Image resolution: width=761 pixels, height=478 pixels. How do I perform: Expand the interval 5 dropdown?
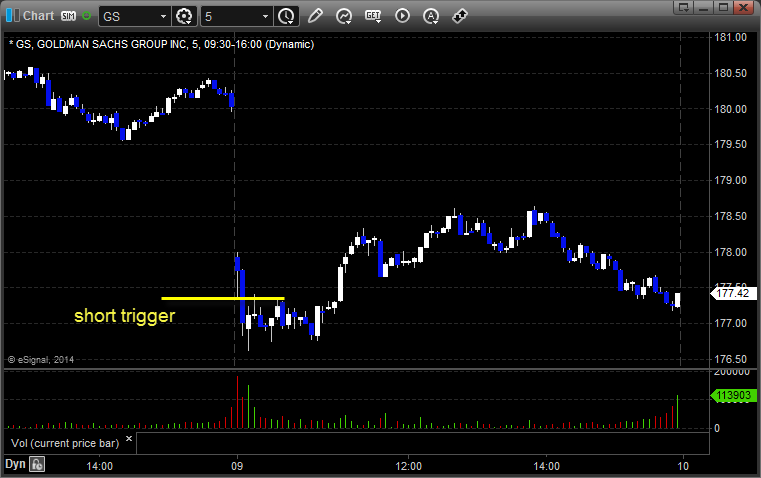pos(265,16)
